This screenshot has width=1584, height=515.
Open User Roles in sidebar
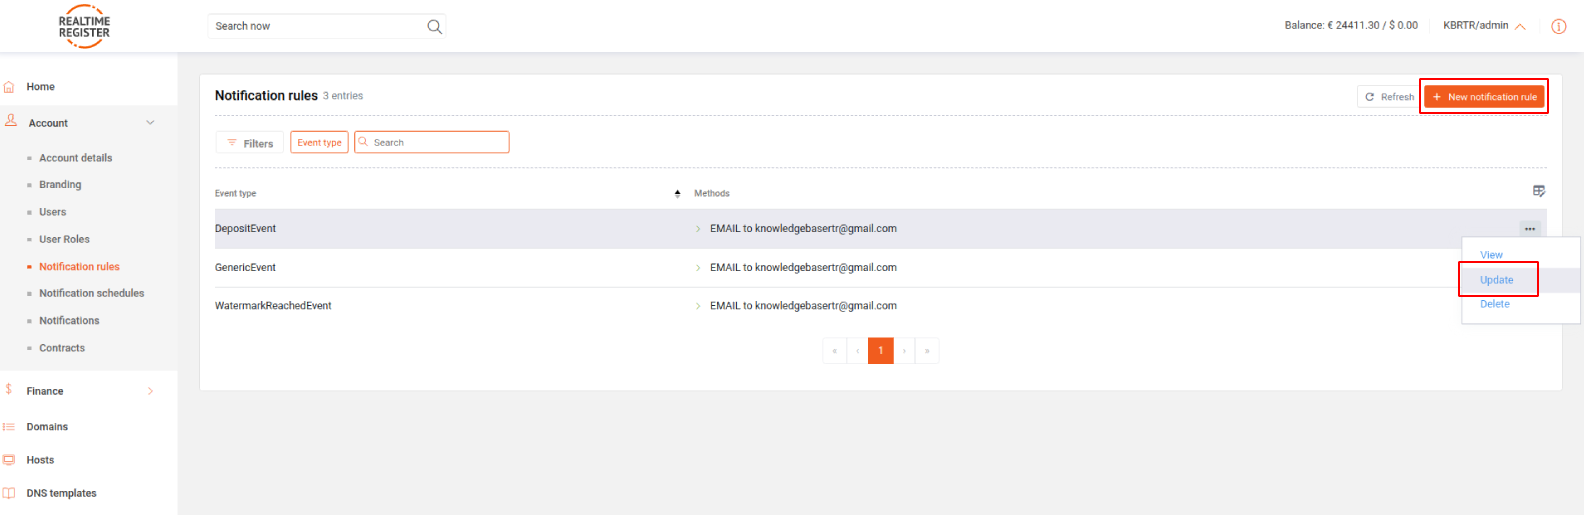64,239
